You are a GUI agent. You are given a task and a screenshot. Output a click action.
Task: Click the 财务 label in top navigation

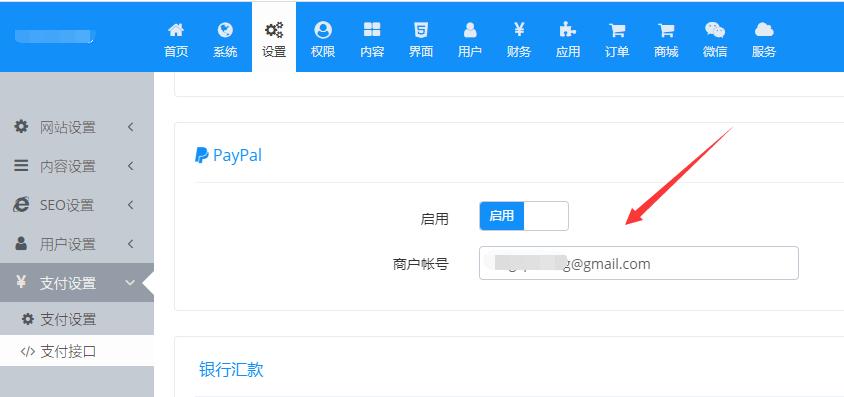[x=519, y=52]
